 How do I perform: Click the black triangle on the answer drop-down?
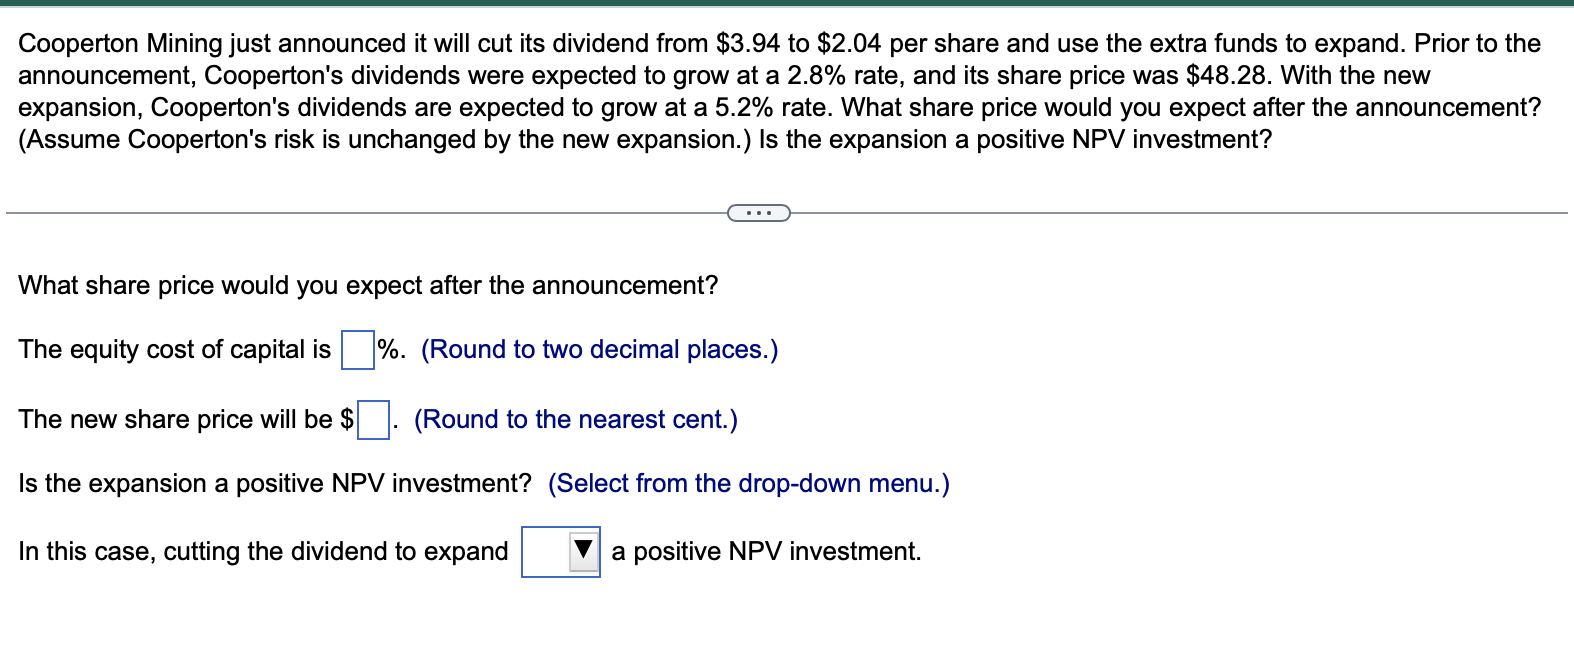click(x=581, y=550)
